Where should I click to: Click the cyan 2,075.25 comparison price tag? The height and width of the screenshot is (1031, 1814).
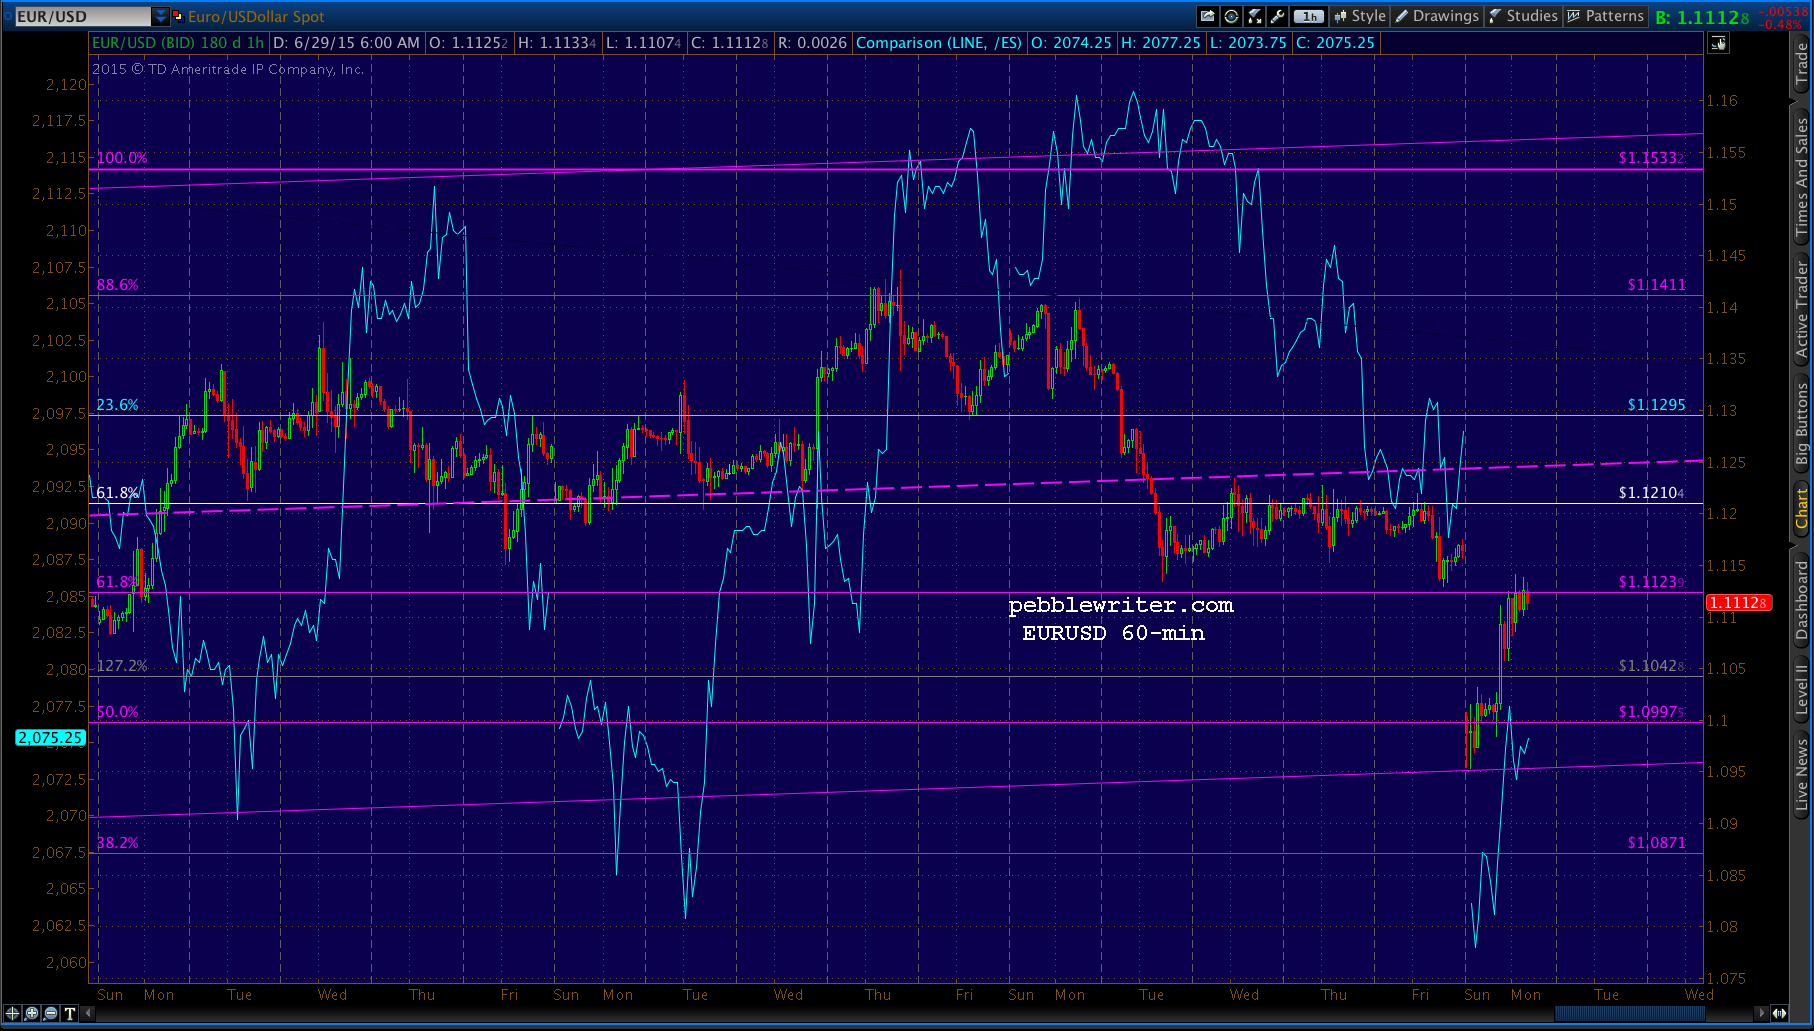click(51, 738)
